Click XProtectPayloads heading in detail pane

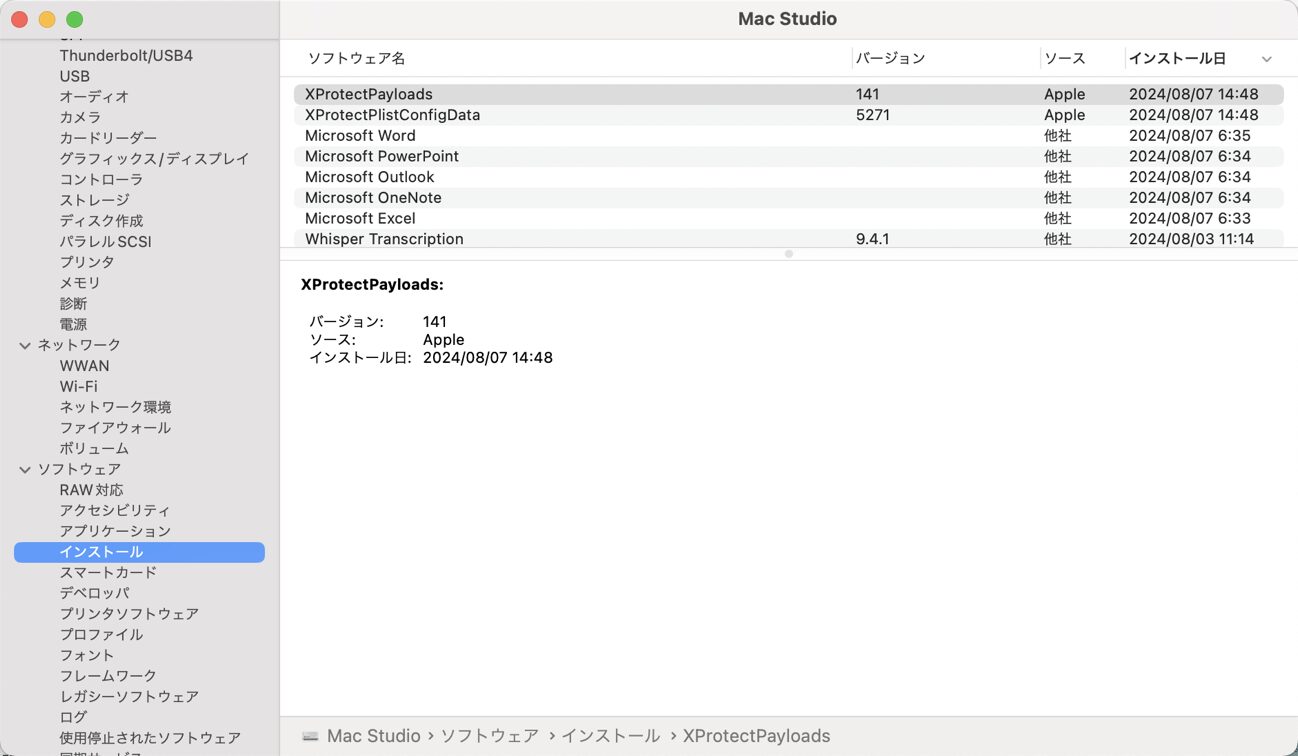point(372,285)
